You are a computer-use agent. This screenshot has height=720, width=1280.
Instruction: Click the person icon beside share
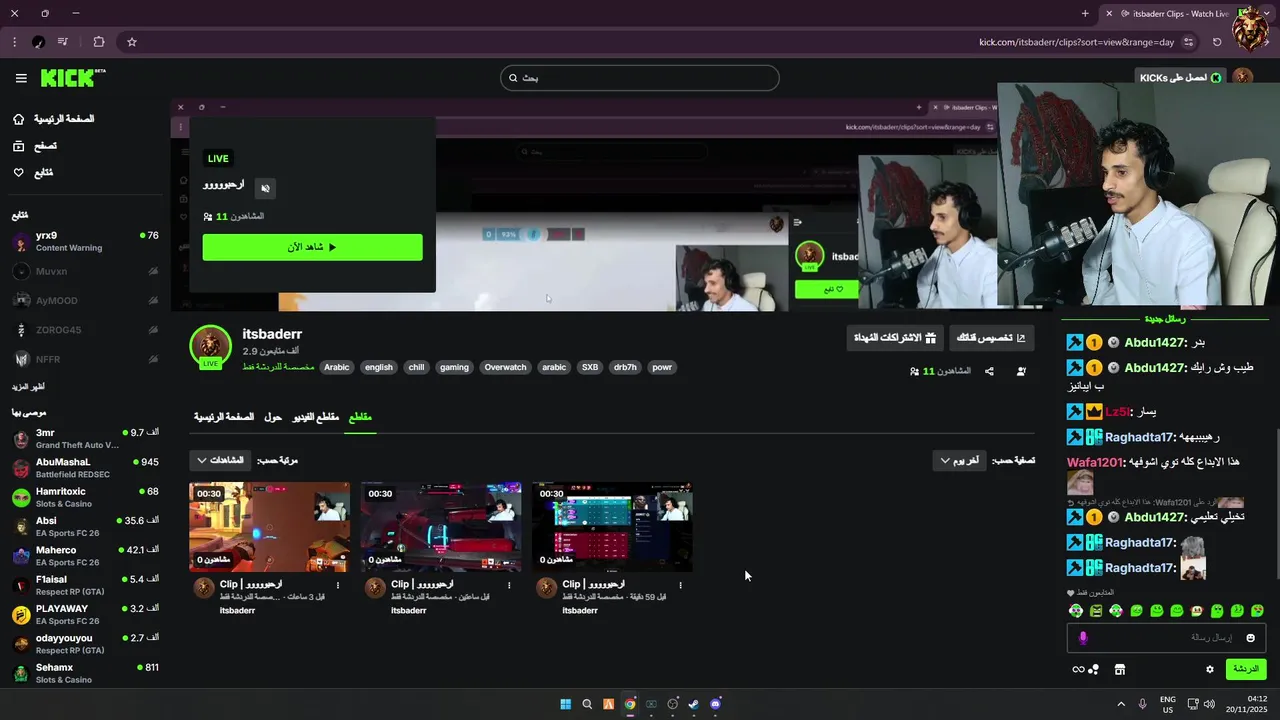pos(1021,371)
